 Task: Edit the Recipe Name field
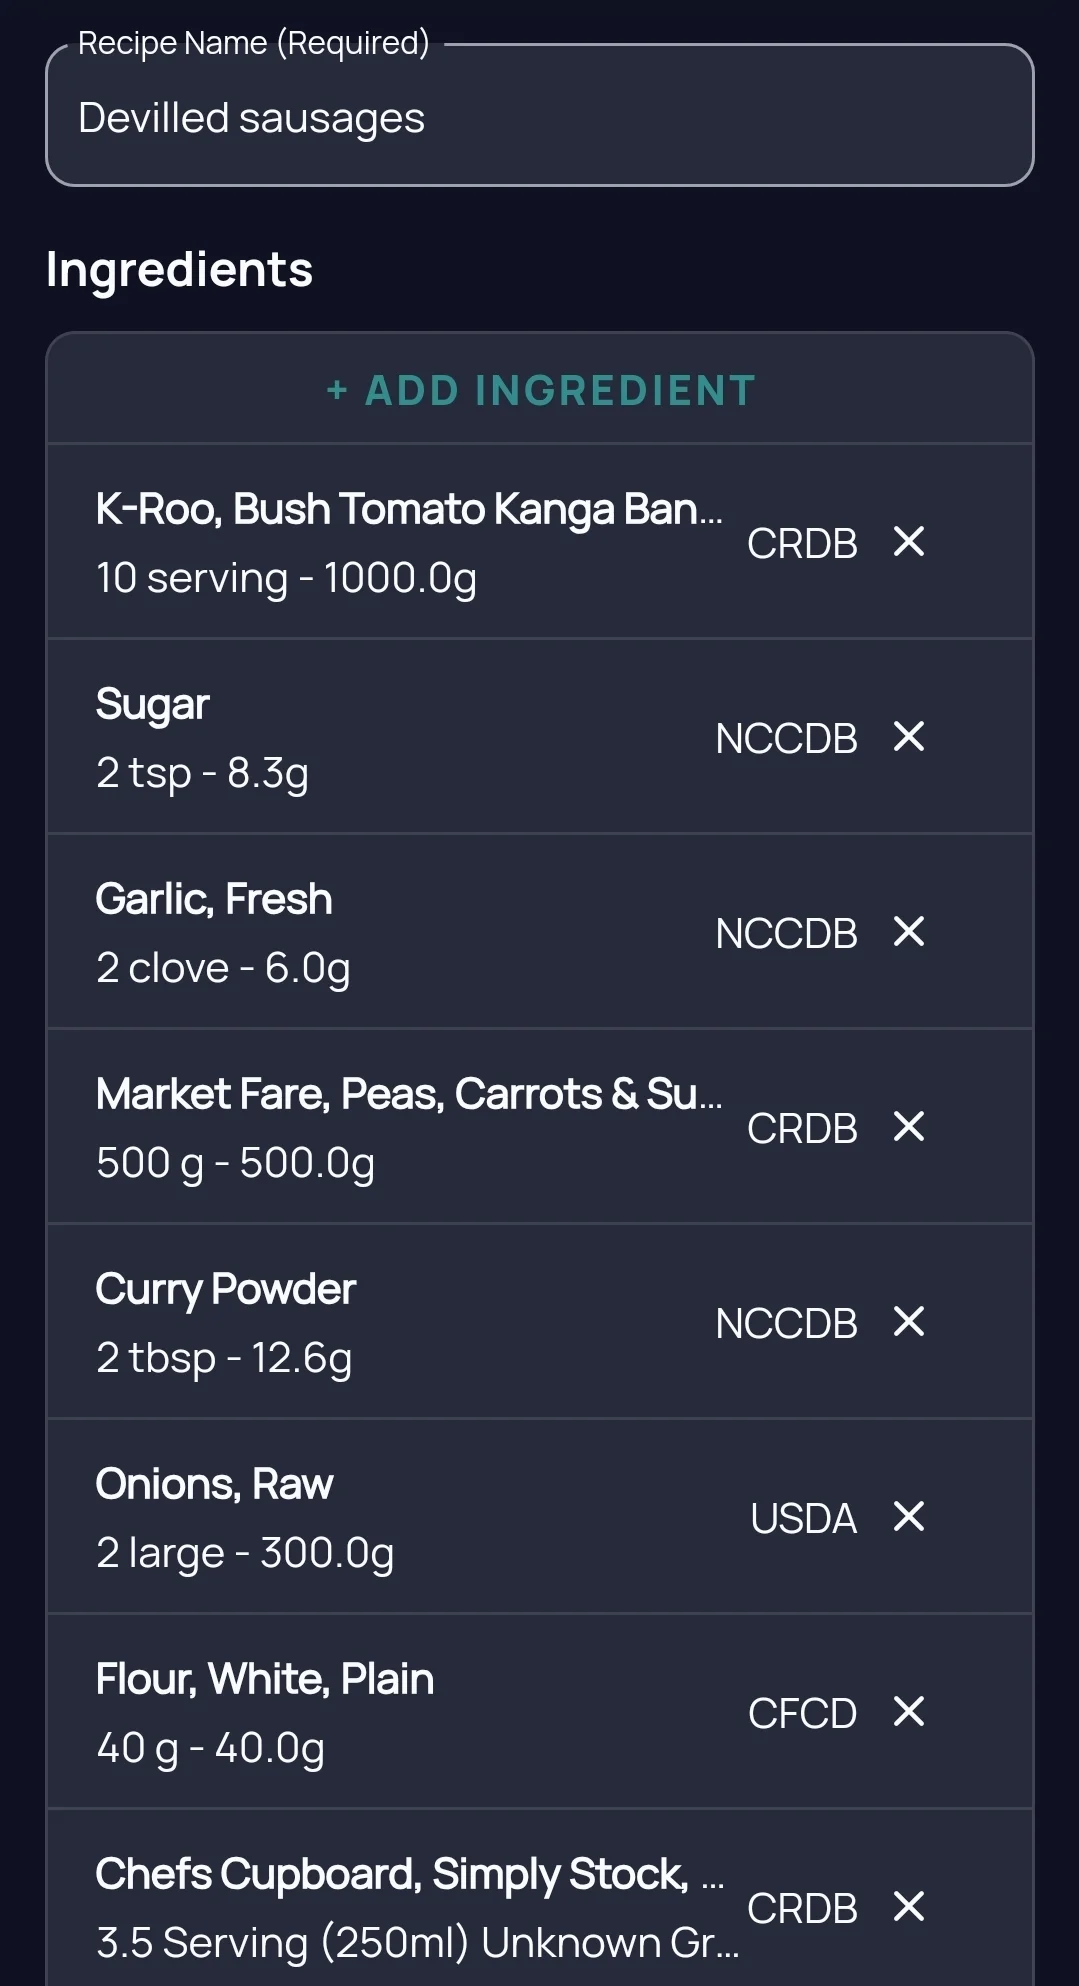[x=540, y=116]
